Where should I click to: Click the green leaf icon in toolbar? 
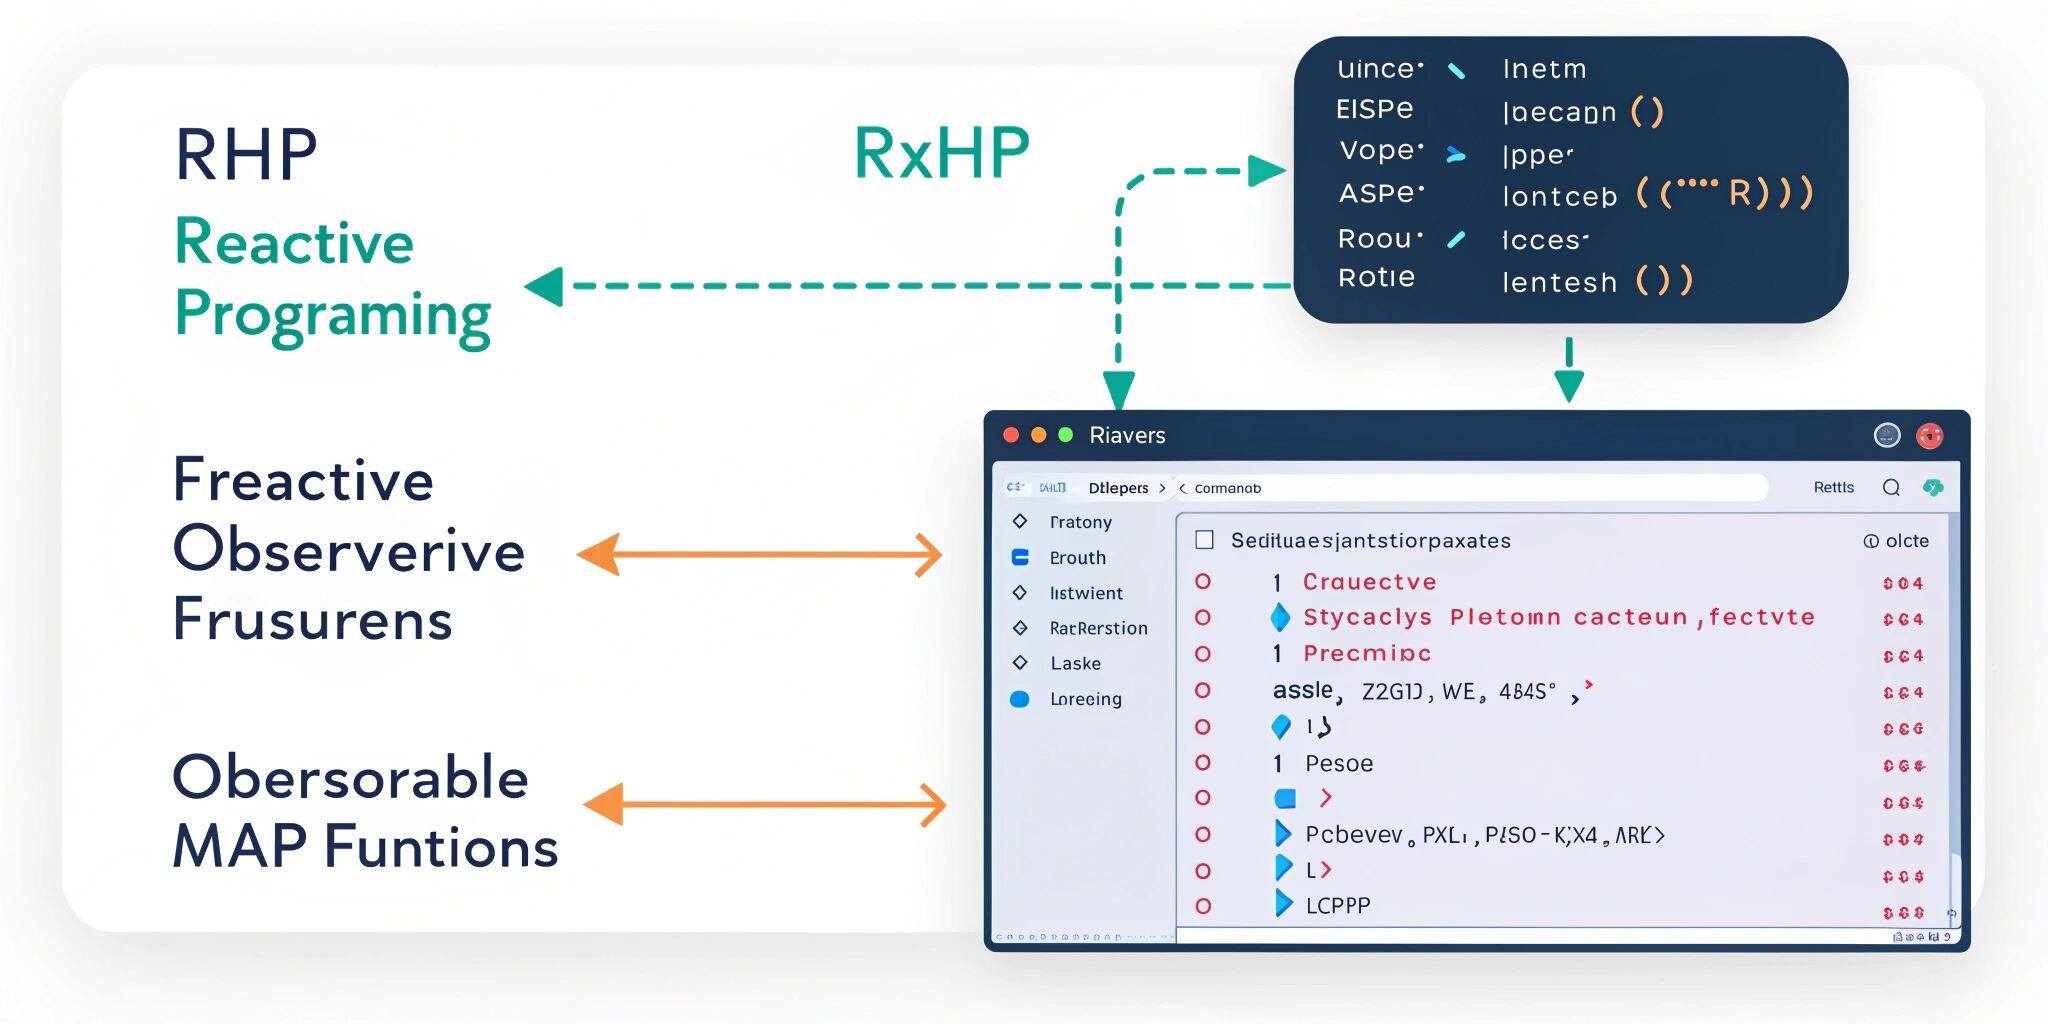pos(1933,487)
